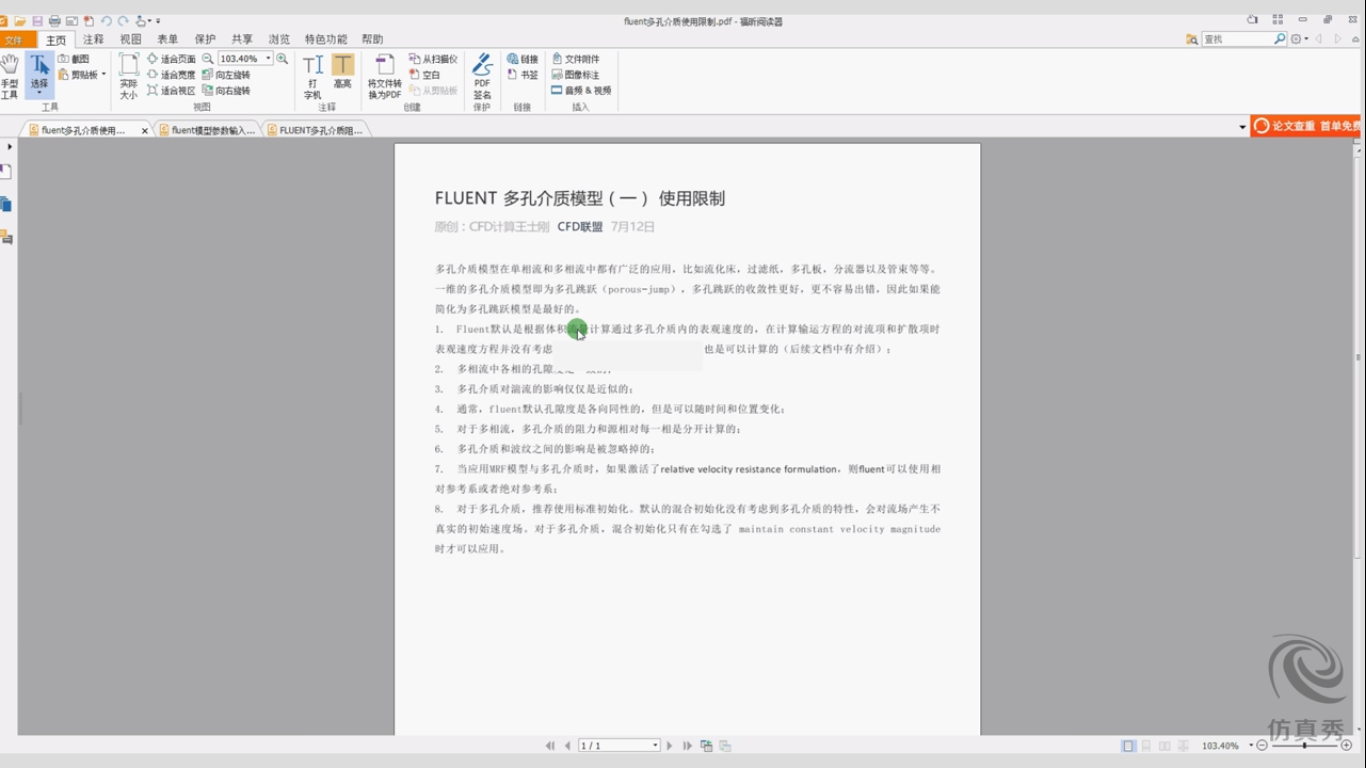Close the fluent多孔介质使用 document tab
The width and height of the screenshot is (1366, 768).
point(145,131)
